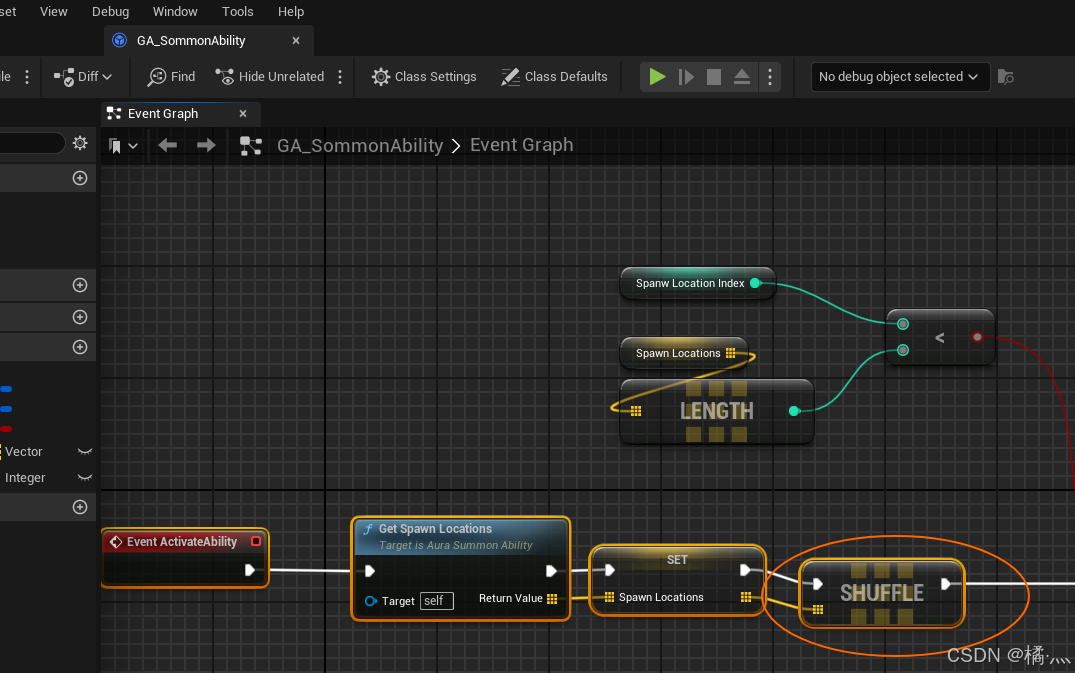The height and width of the screenshot is (673, 1075).
Task: Click Get Spawn Locations exec input pin
Action: (x=370, y=571)
